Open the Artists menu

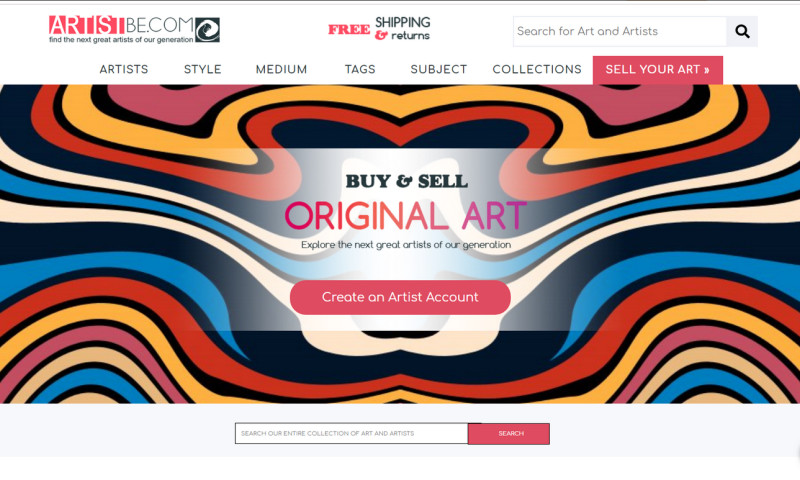(124, 69)
